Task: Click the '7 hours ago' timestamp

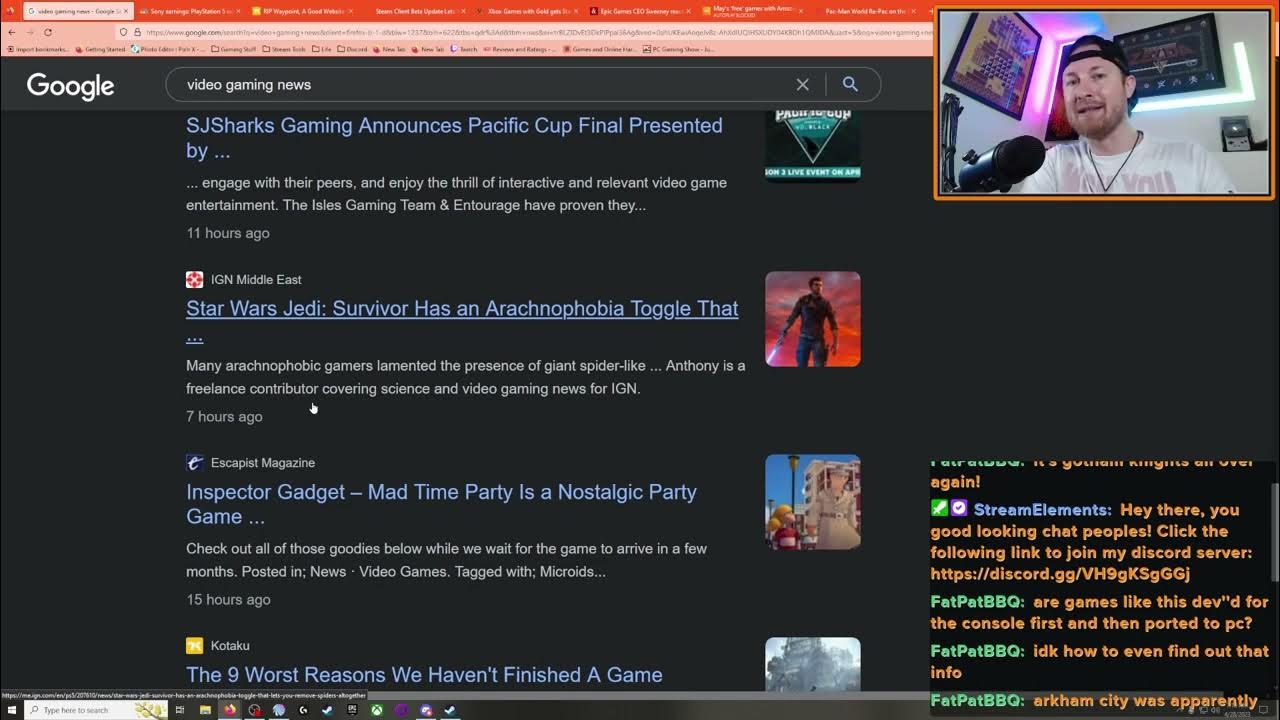Action: click(x=224, y=417)
